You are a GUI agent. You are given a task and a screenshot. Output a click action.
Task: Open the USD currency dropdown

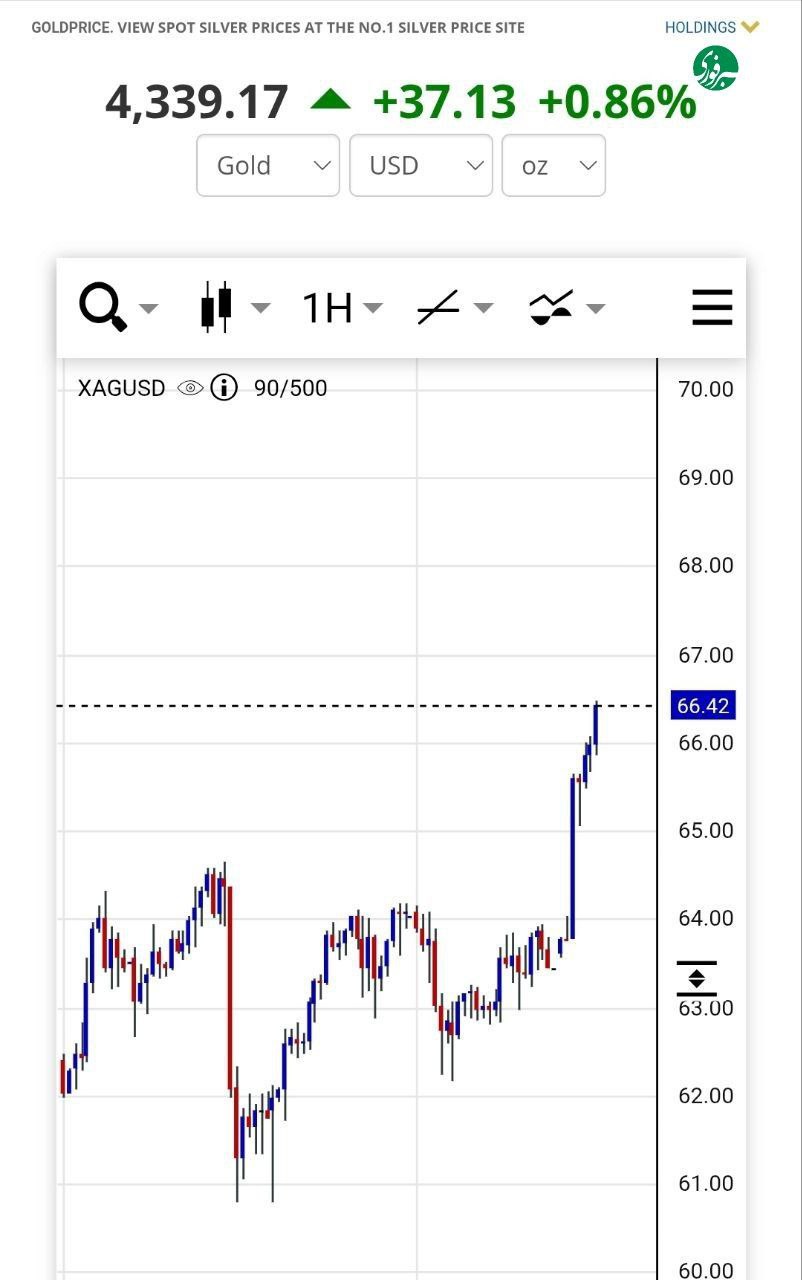click(x=421, y=165)
